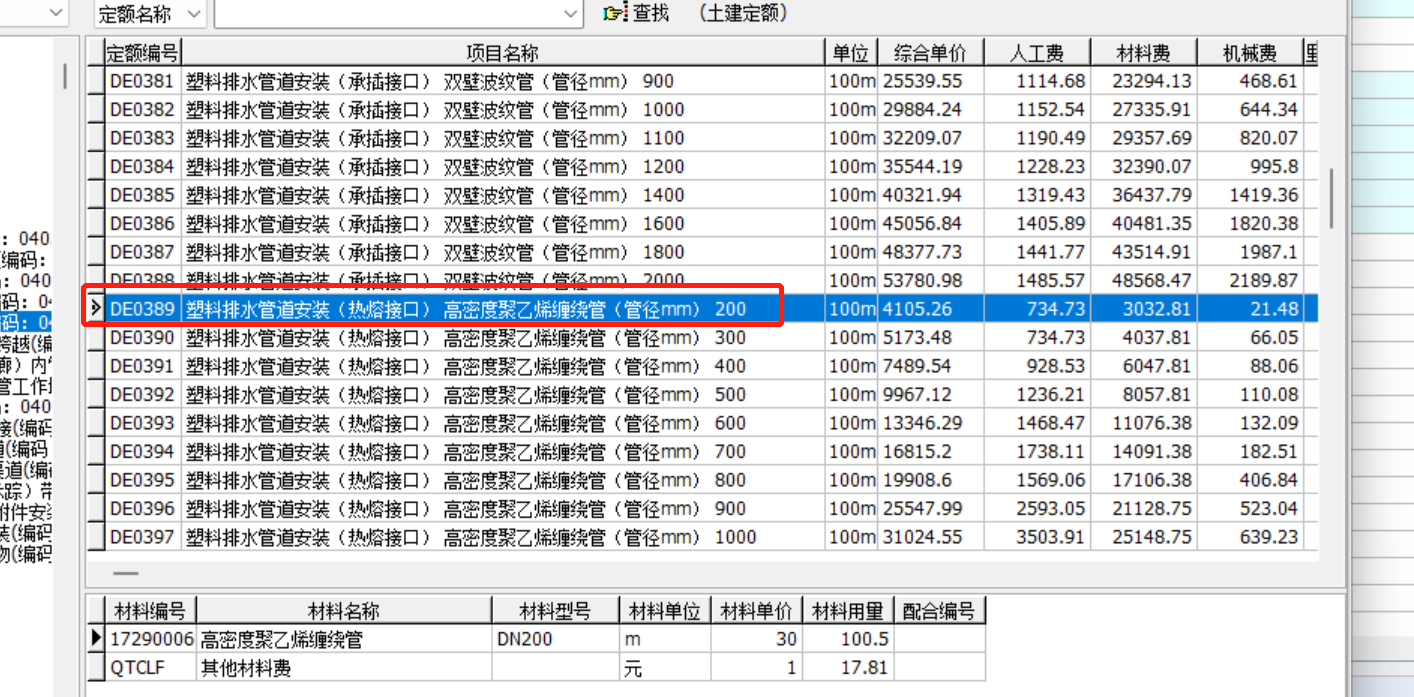Click the price cell 4105.26
This screenshot has height=697, width=1414.
931,309
